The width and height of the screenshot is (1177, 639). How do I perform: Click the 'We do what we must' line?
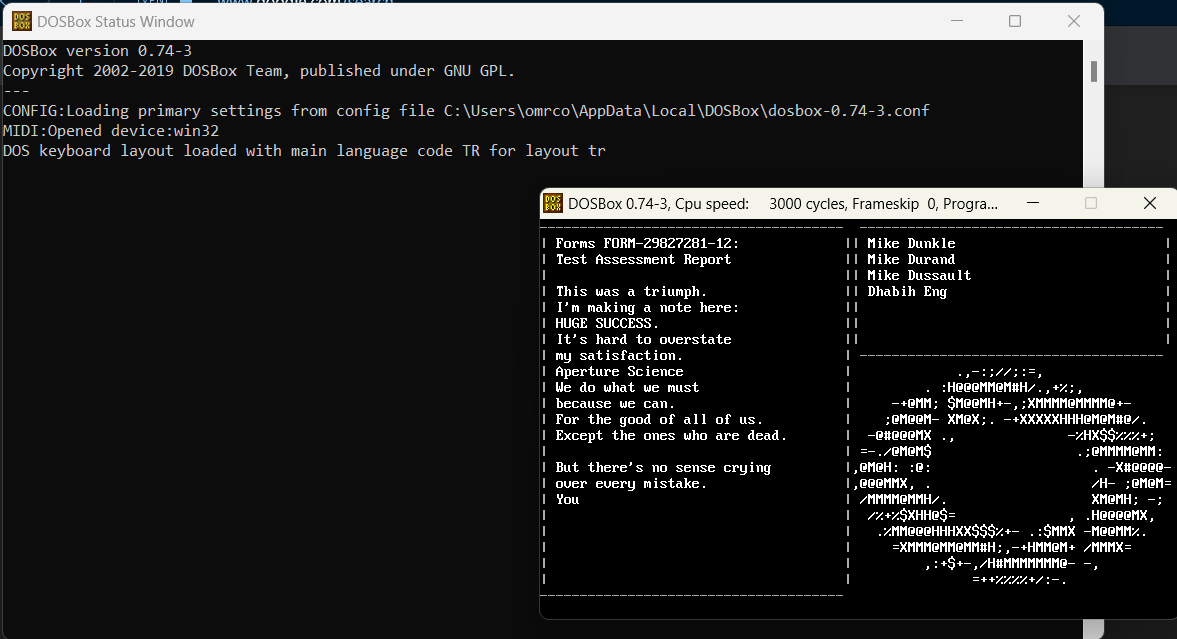[x=627, y=387]
